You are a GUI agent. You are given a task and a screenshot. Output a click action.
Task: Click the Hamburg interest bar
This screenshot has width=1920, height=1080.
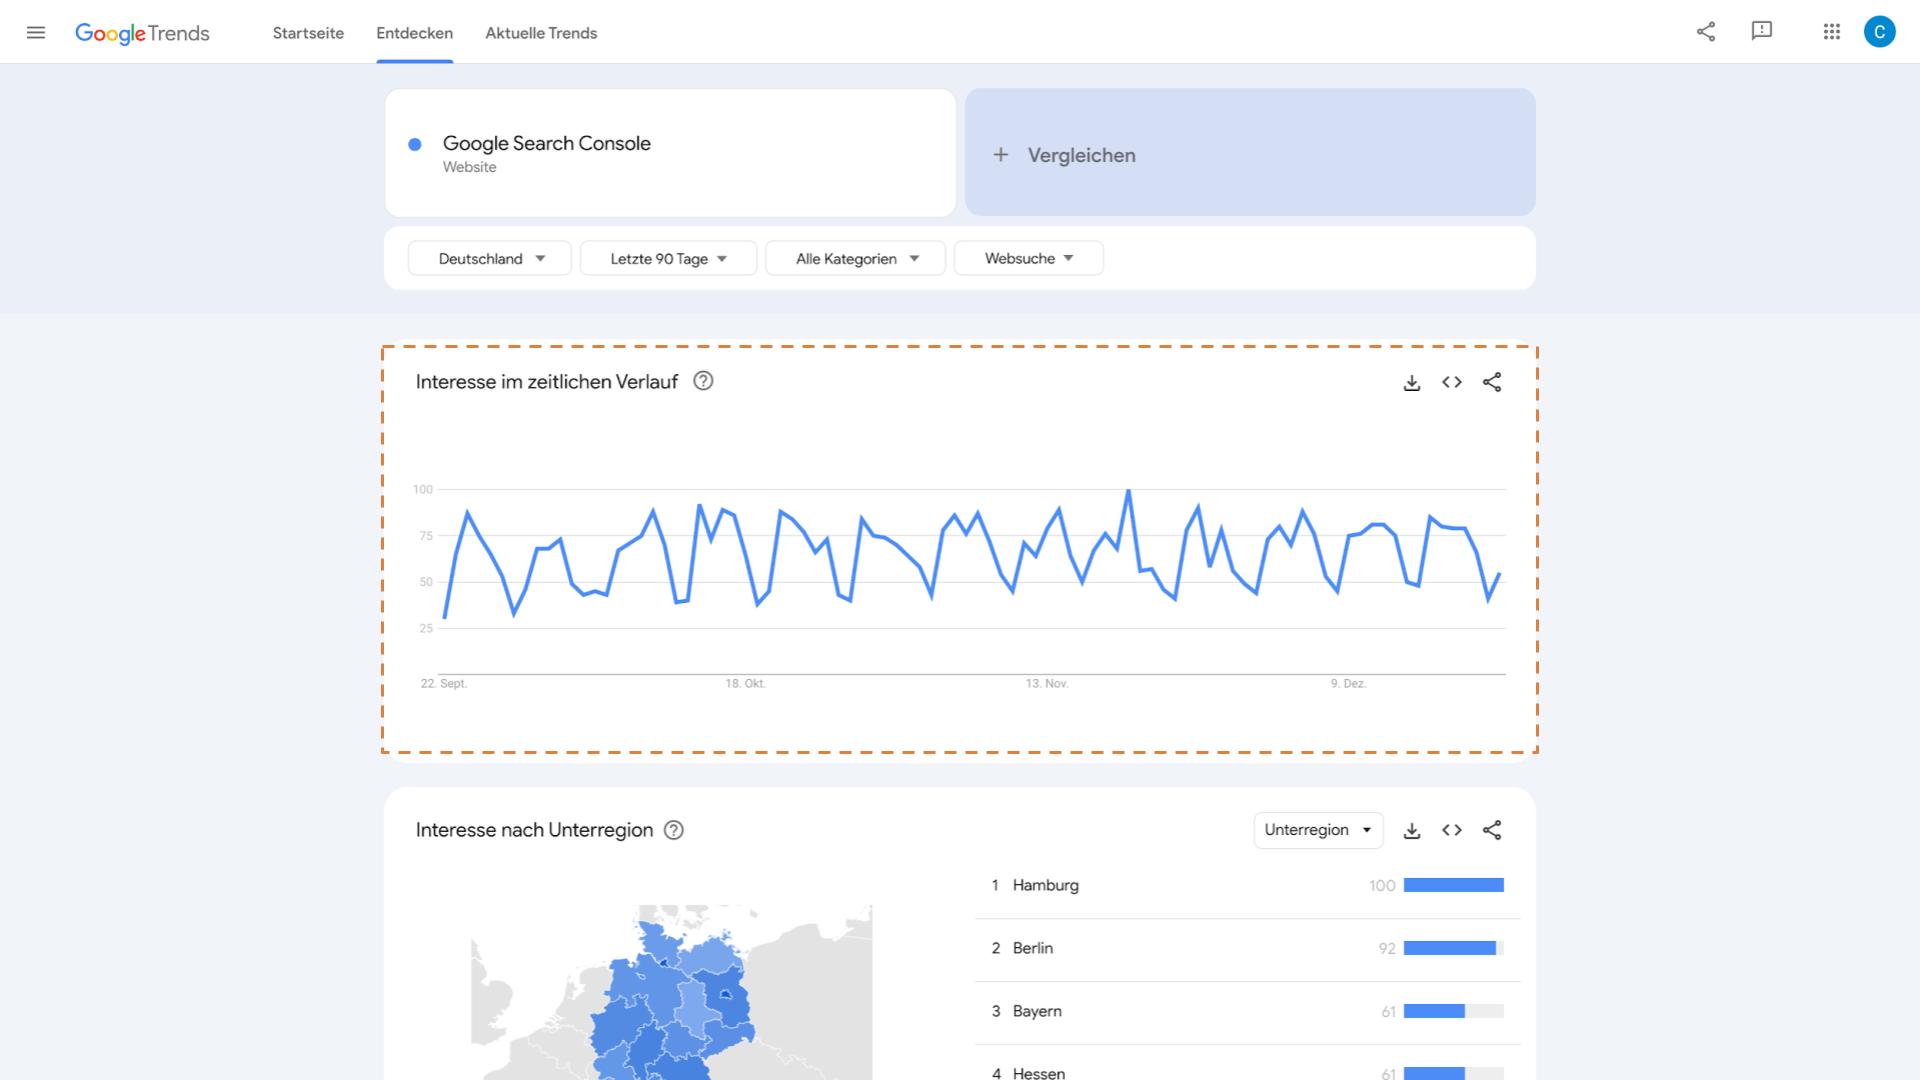pyautogui.click(x=1454, y=885)
